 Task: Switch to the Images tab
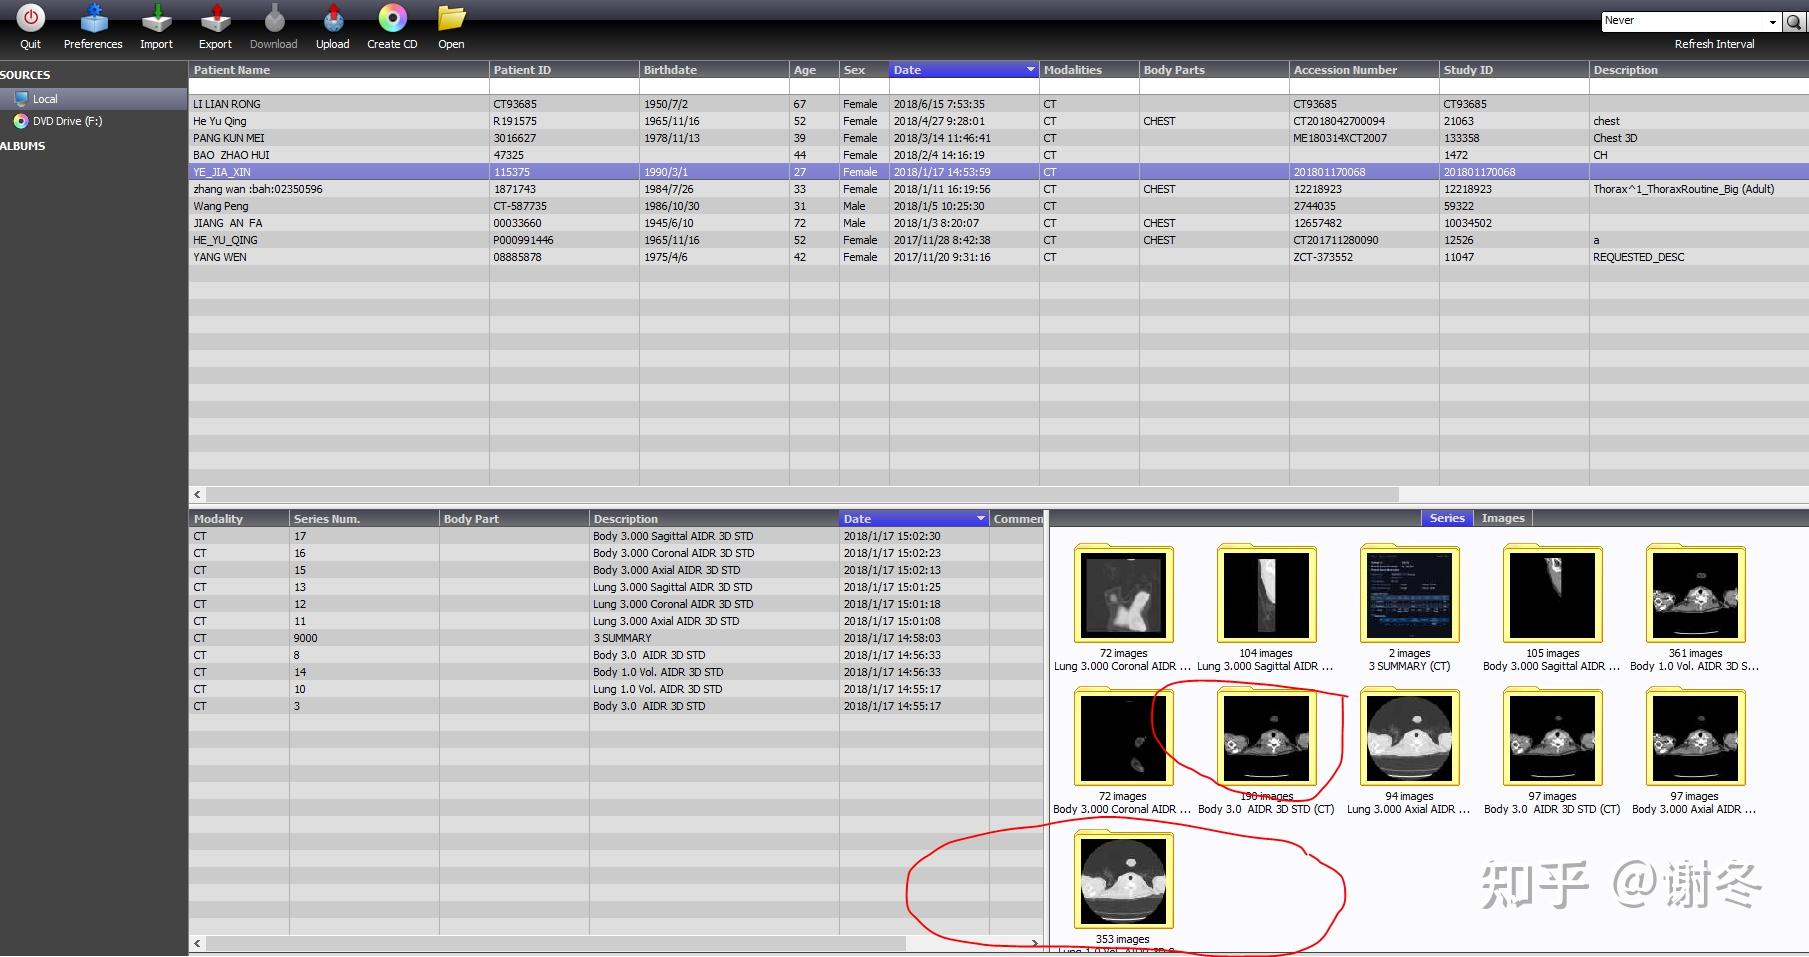1503,518
